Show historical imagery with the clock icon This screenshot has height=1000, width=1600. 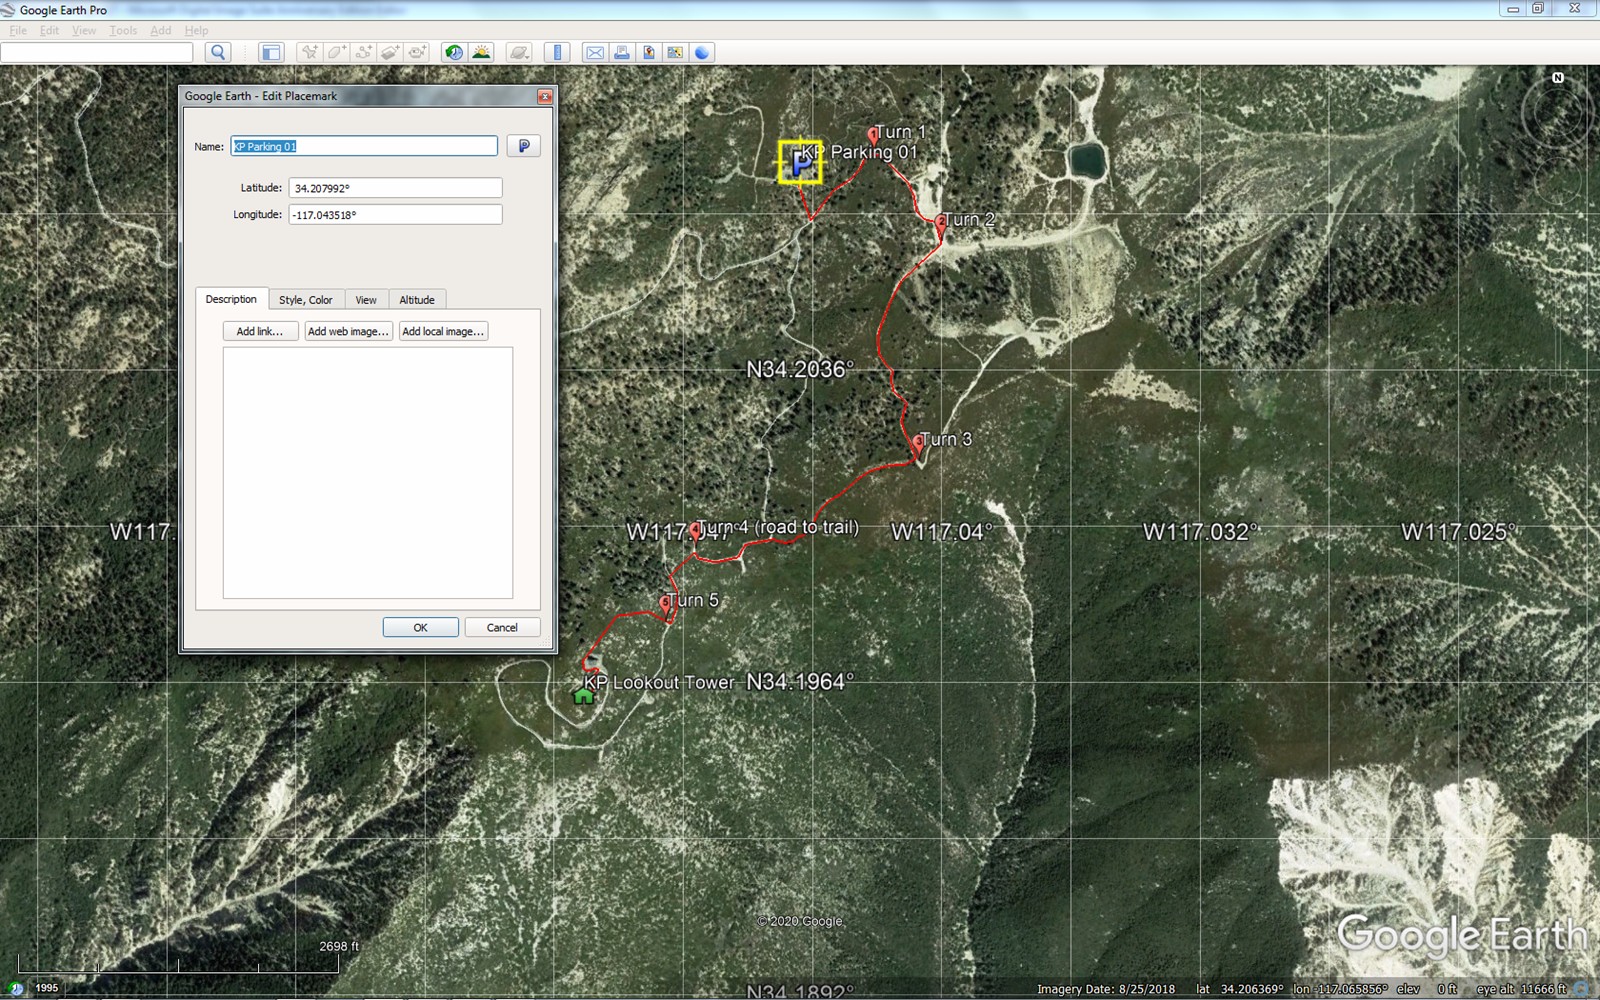454,52
